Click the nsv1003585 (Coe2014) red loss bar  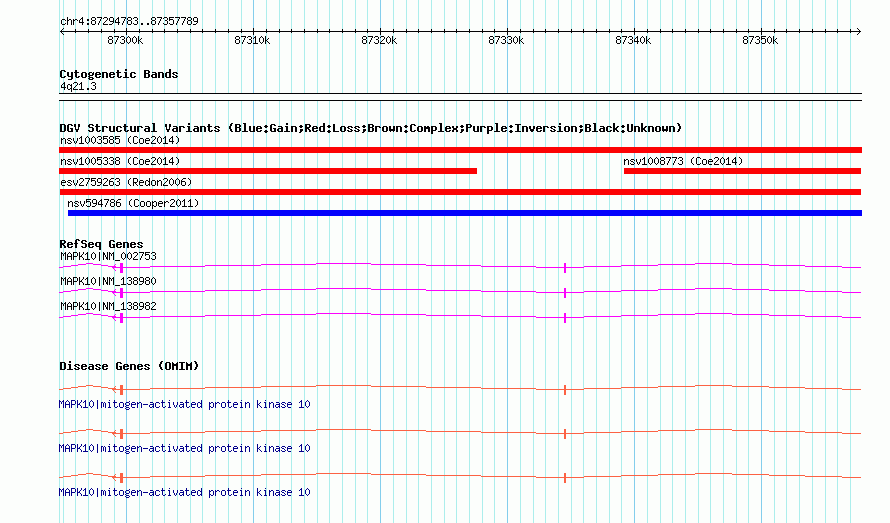click(460, 150)
